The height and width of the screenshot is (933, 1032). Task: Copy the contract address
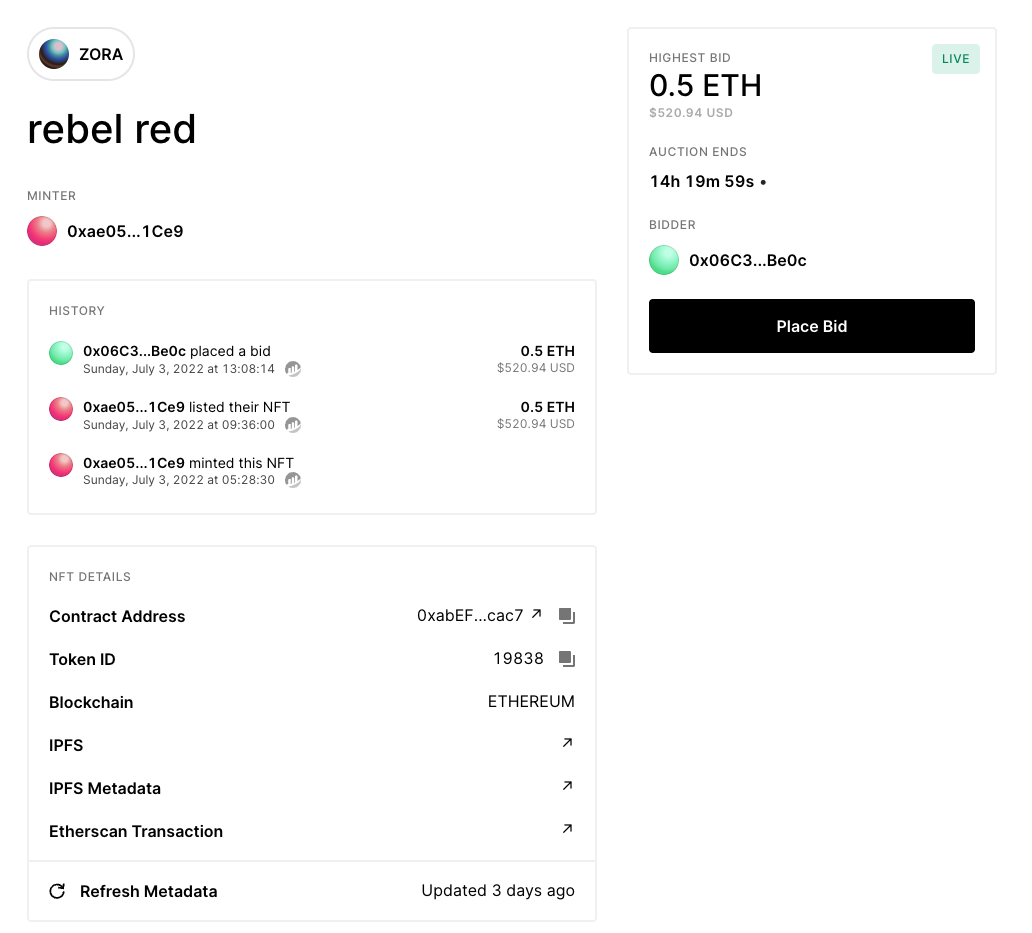pyautogui.click(x=566, y=616)
